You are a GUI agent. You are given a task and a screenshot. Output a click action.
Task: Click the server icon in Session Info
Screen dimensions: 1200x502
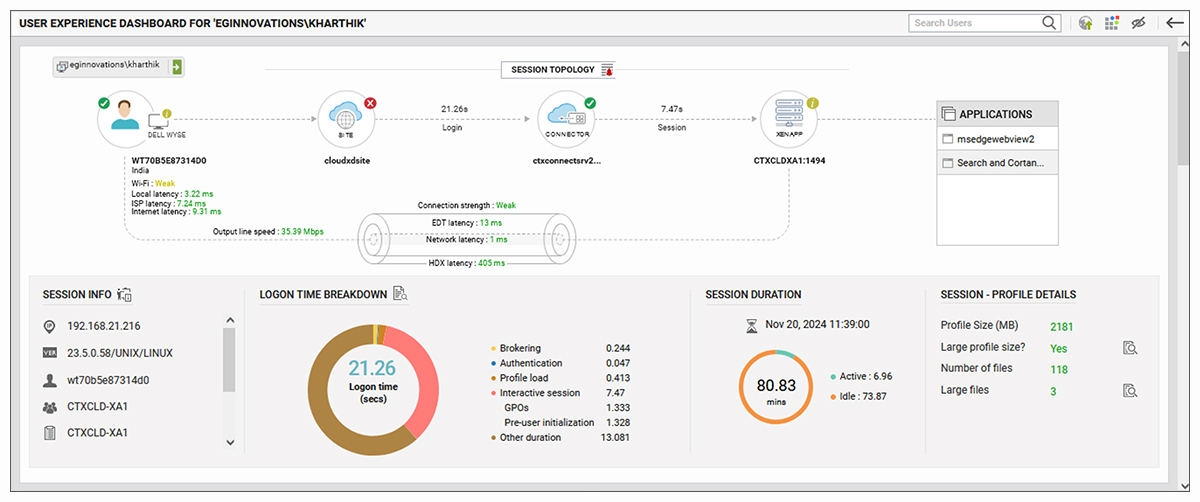pos(49,433)
